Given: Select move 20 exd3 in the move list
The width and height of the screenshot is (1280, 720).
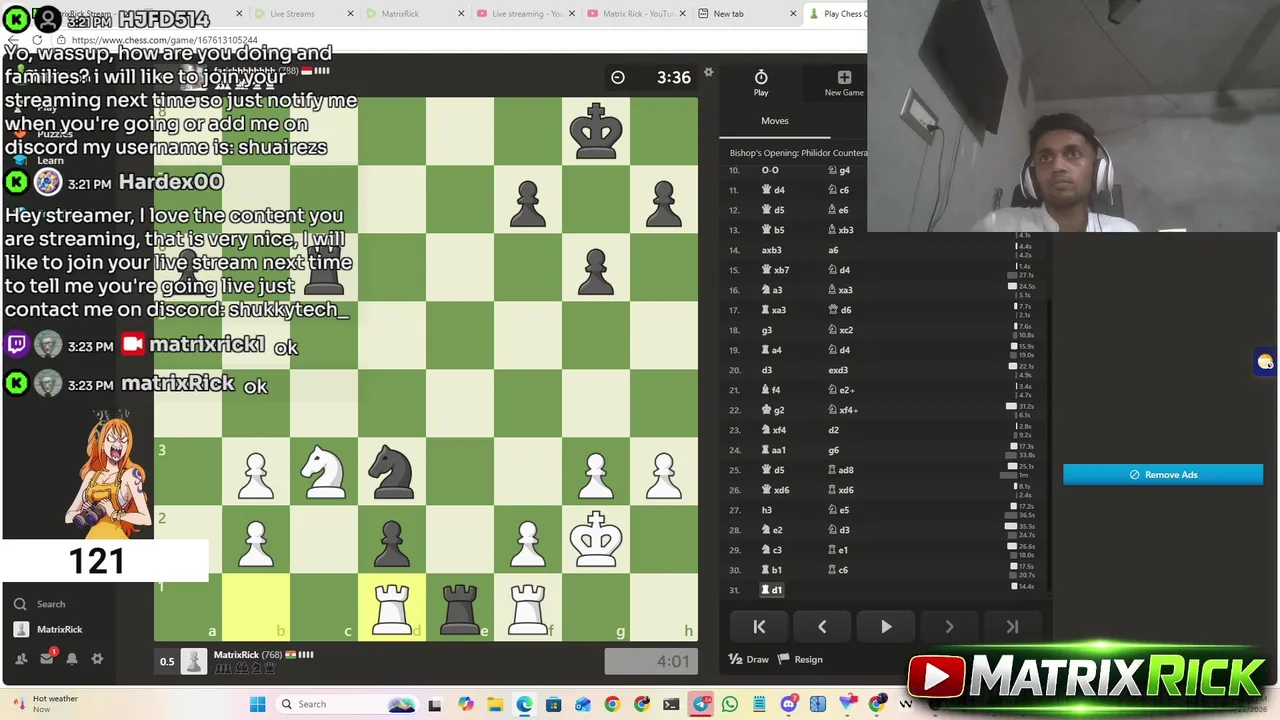Looking at the screenshot, I should 838,370.
